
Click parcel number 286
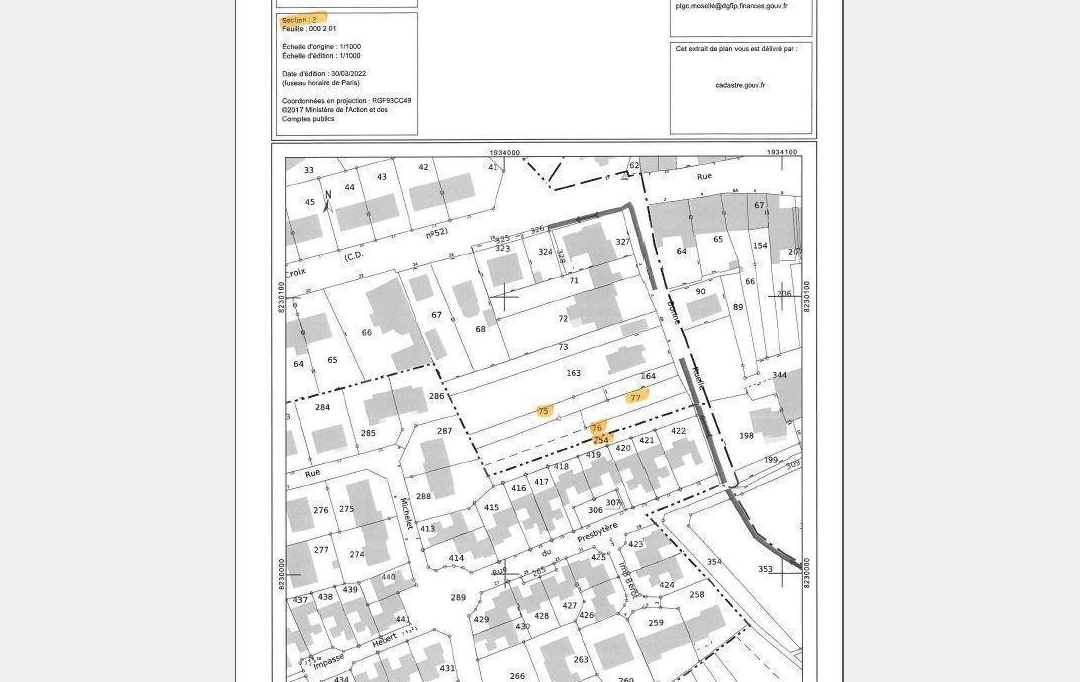437,396
